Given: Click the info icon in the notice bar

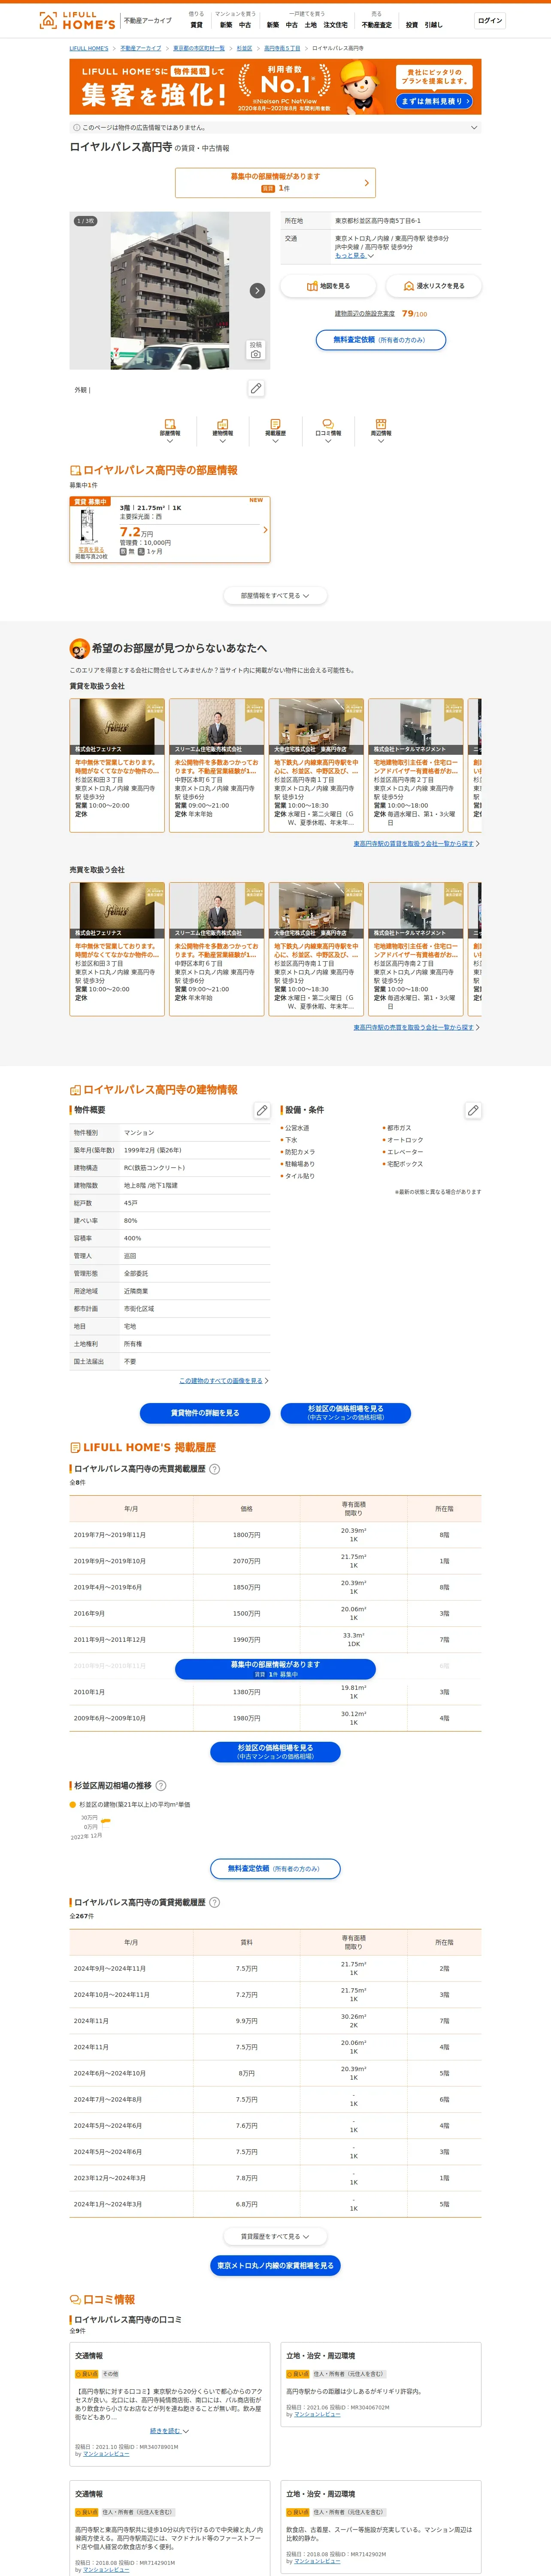Looking at the screenshot, I should [x=76, y=128].
